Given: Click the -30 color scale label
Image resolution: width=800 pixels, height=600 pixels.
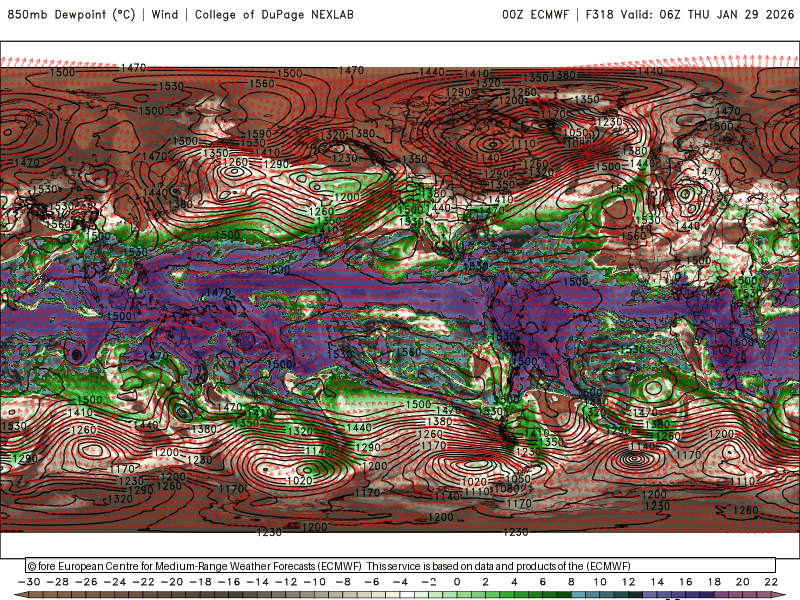Looking at the screenshot, I should (x=29, y=582).
